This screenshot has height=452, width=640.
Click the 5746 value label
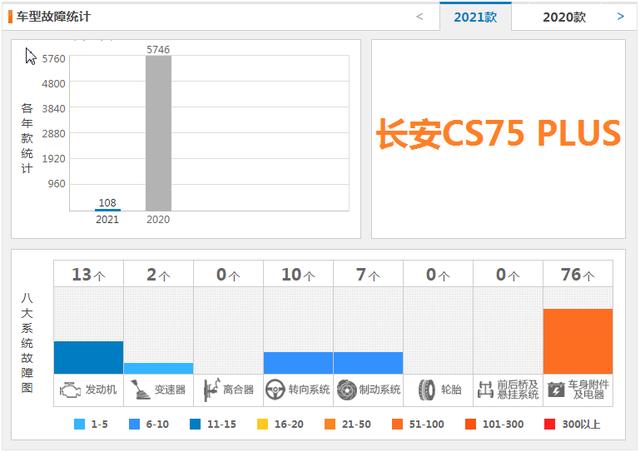tap(158, 50)
